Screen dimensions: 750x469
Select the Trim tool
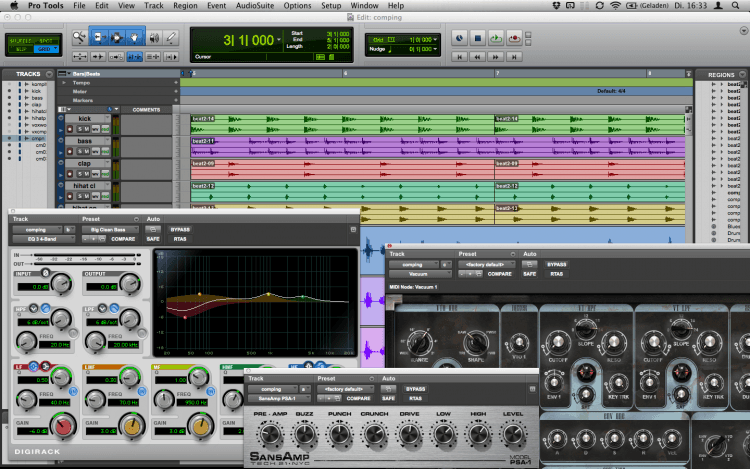[x=98, y=37]
